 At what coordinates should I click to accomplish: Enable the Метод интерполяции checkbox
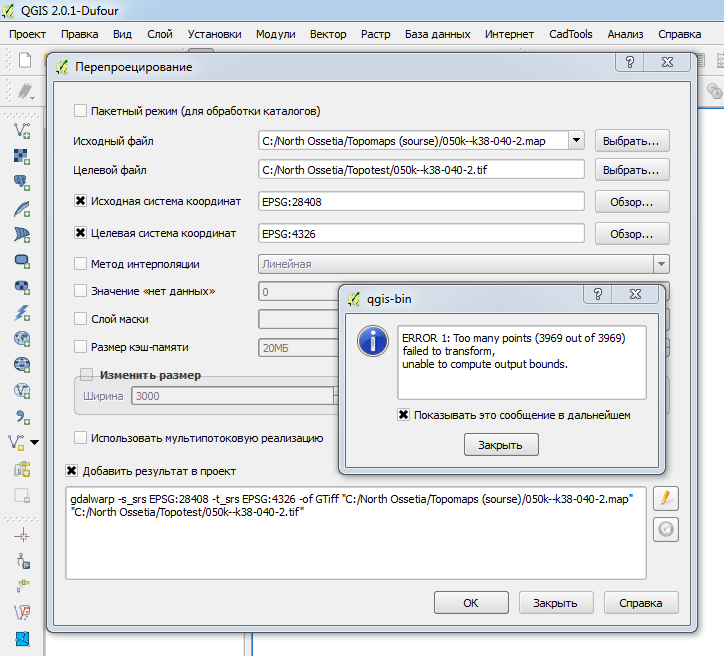tap(80, 264)
